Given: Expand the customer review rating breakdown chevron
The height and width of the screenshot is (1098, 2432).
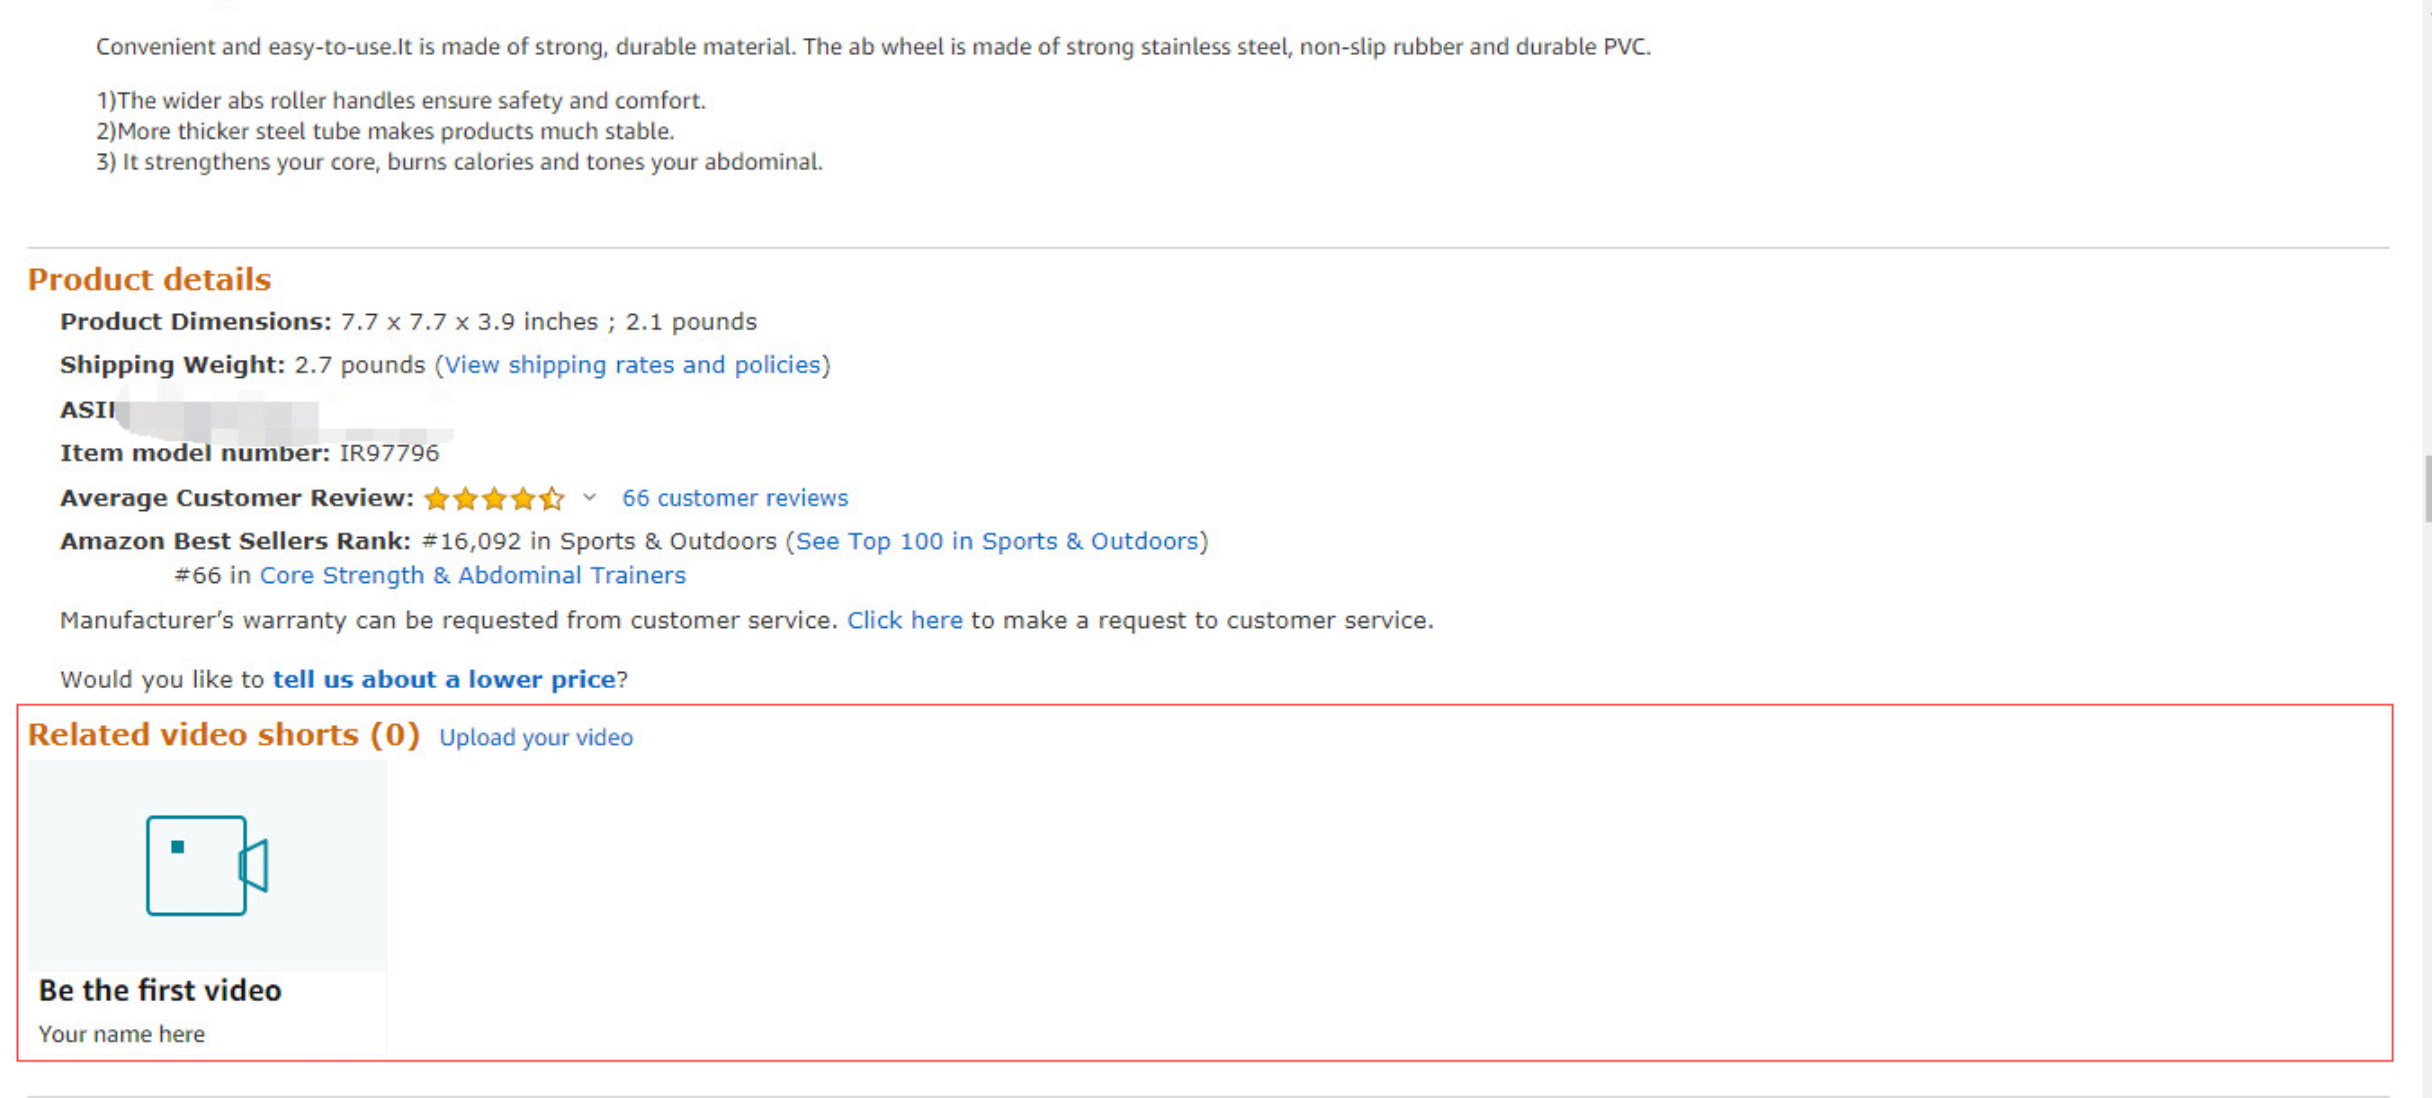Looking at the screenshot, I should point(589,498).
